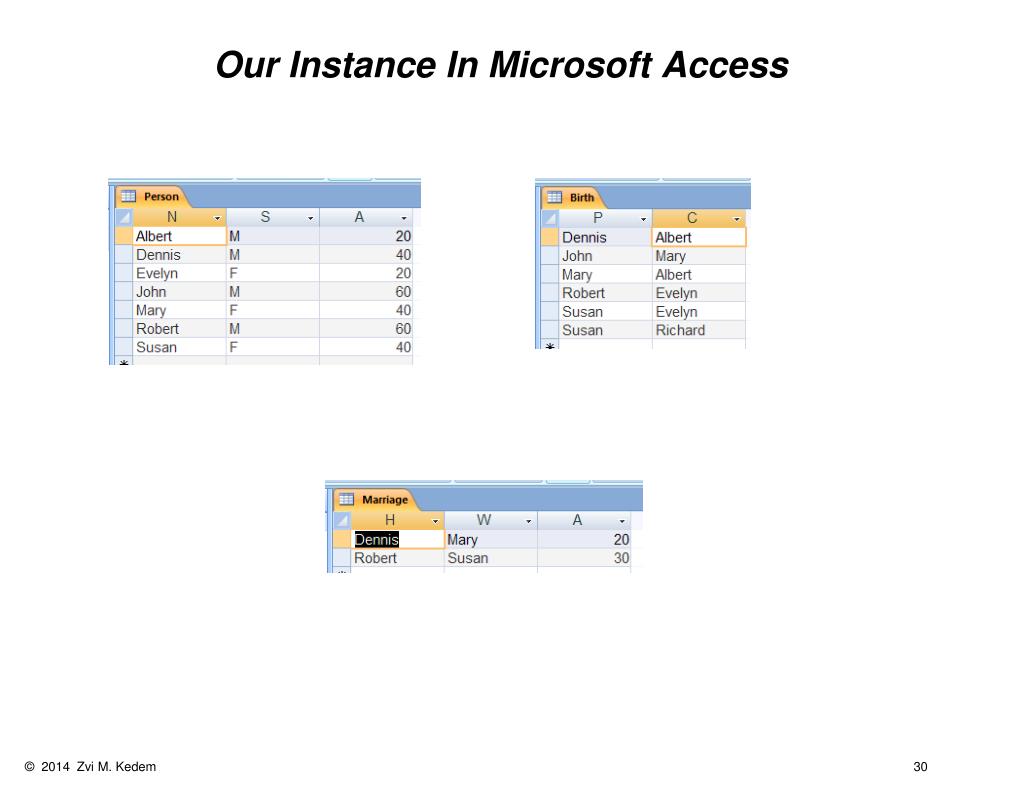Click the highlighted Dennis cell in Marriage
Image resolution: width=1024 pixels, height=791 pixels.
click(x=398, y=539)
